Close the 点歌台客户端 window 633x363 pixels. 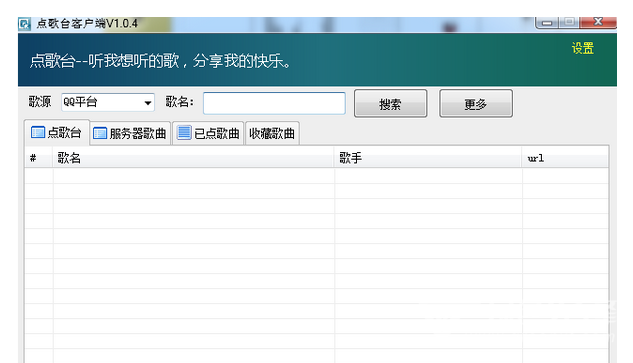(x=598, y=22)
